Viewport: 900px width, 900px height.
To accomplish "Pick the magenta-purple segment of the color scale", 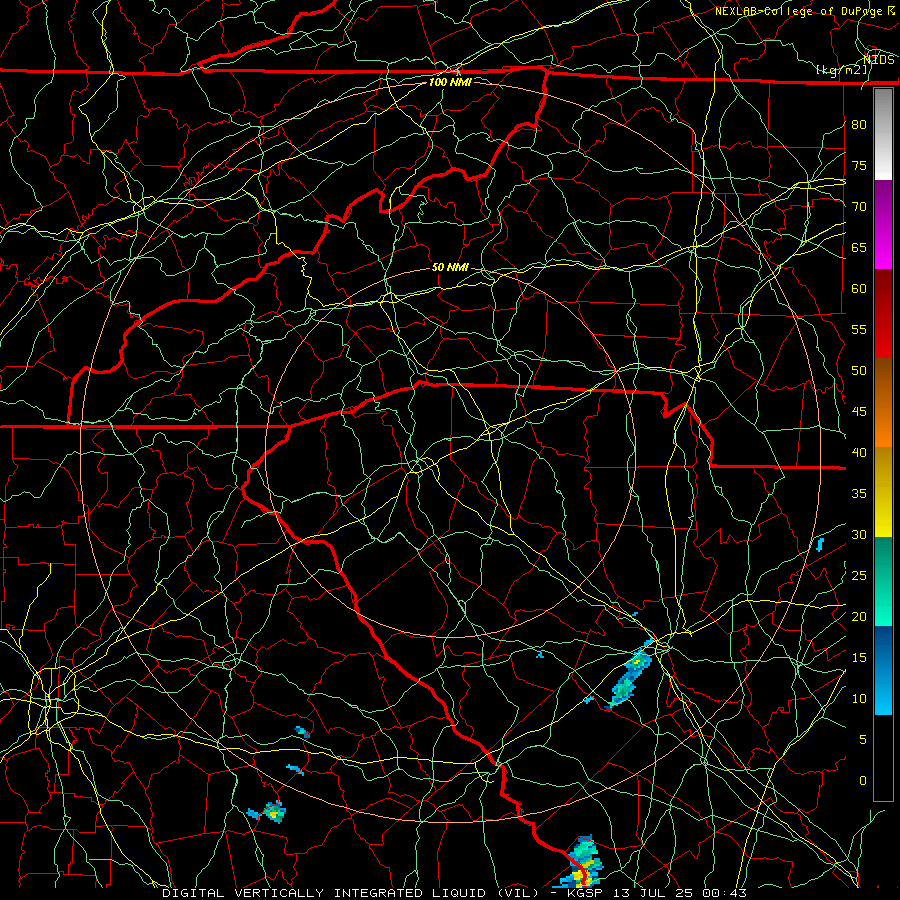I will coord(883,224).
